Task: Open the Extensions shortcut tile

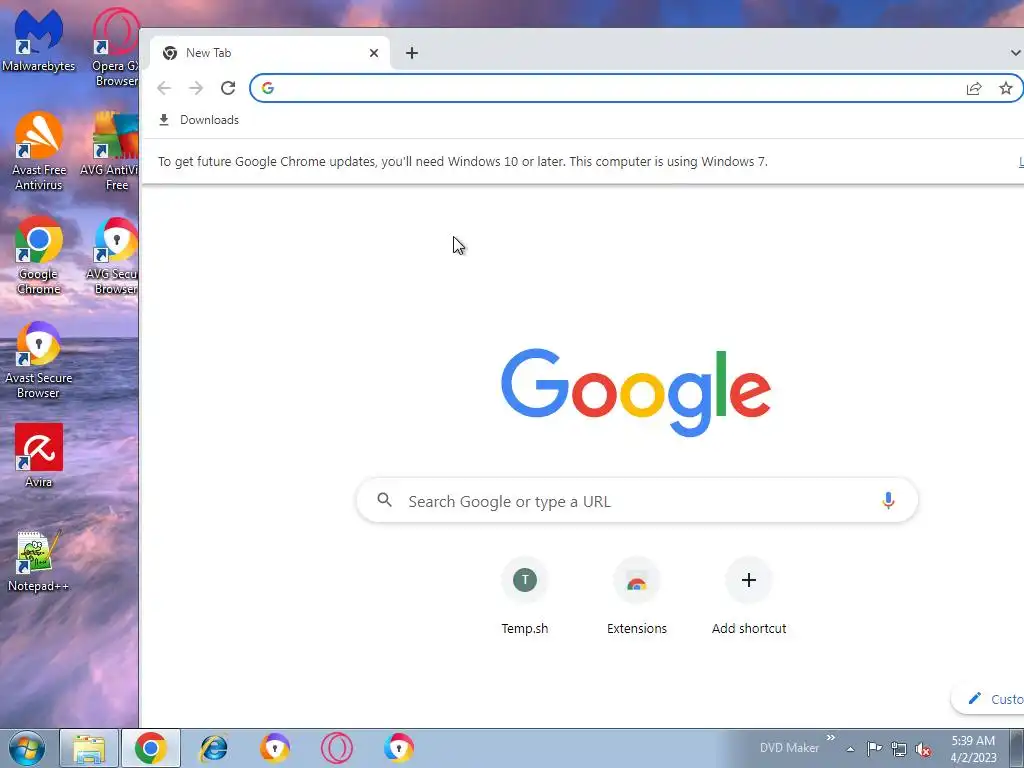Action: point(637,596)
